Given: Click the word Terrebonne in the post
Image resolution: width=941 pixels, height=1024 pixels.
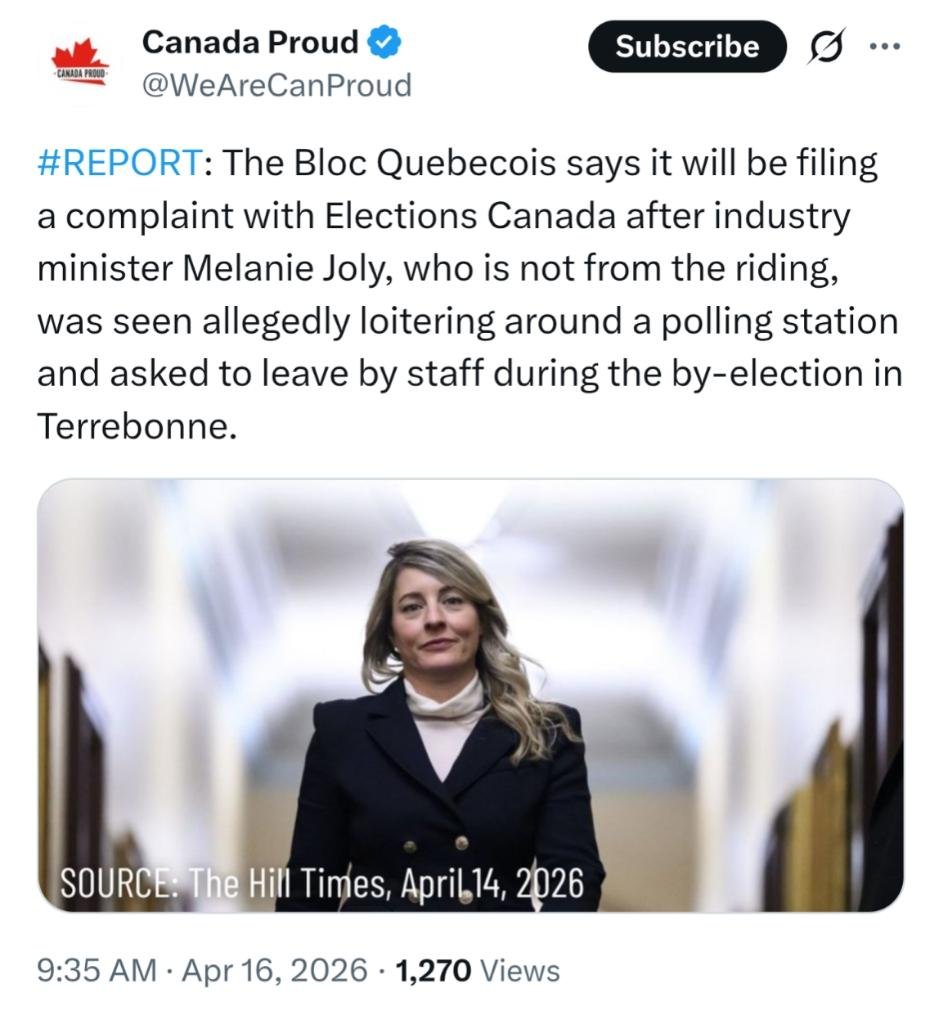Looking at the screenshot, I should click(x=138, y=425).
